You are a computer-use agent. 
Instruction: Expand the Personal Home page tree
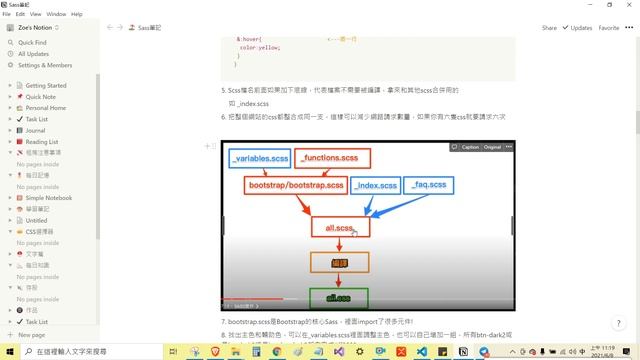tap(10, 108)
